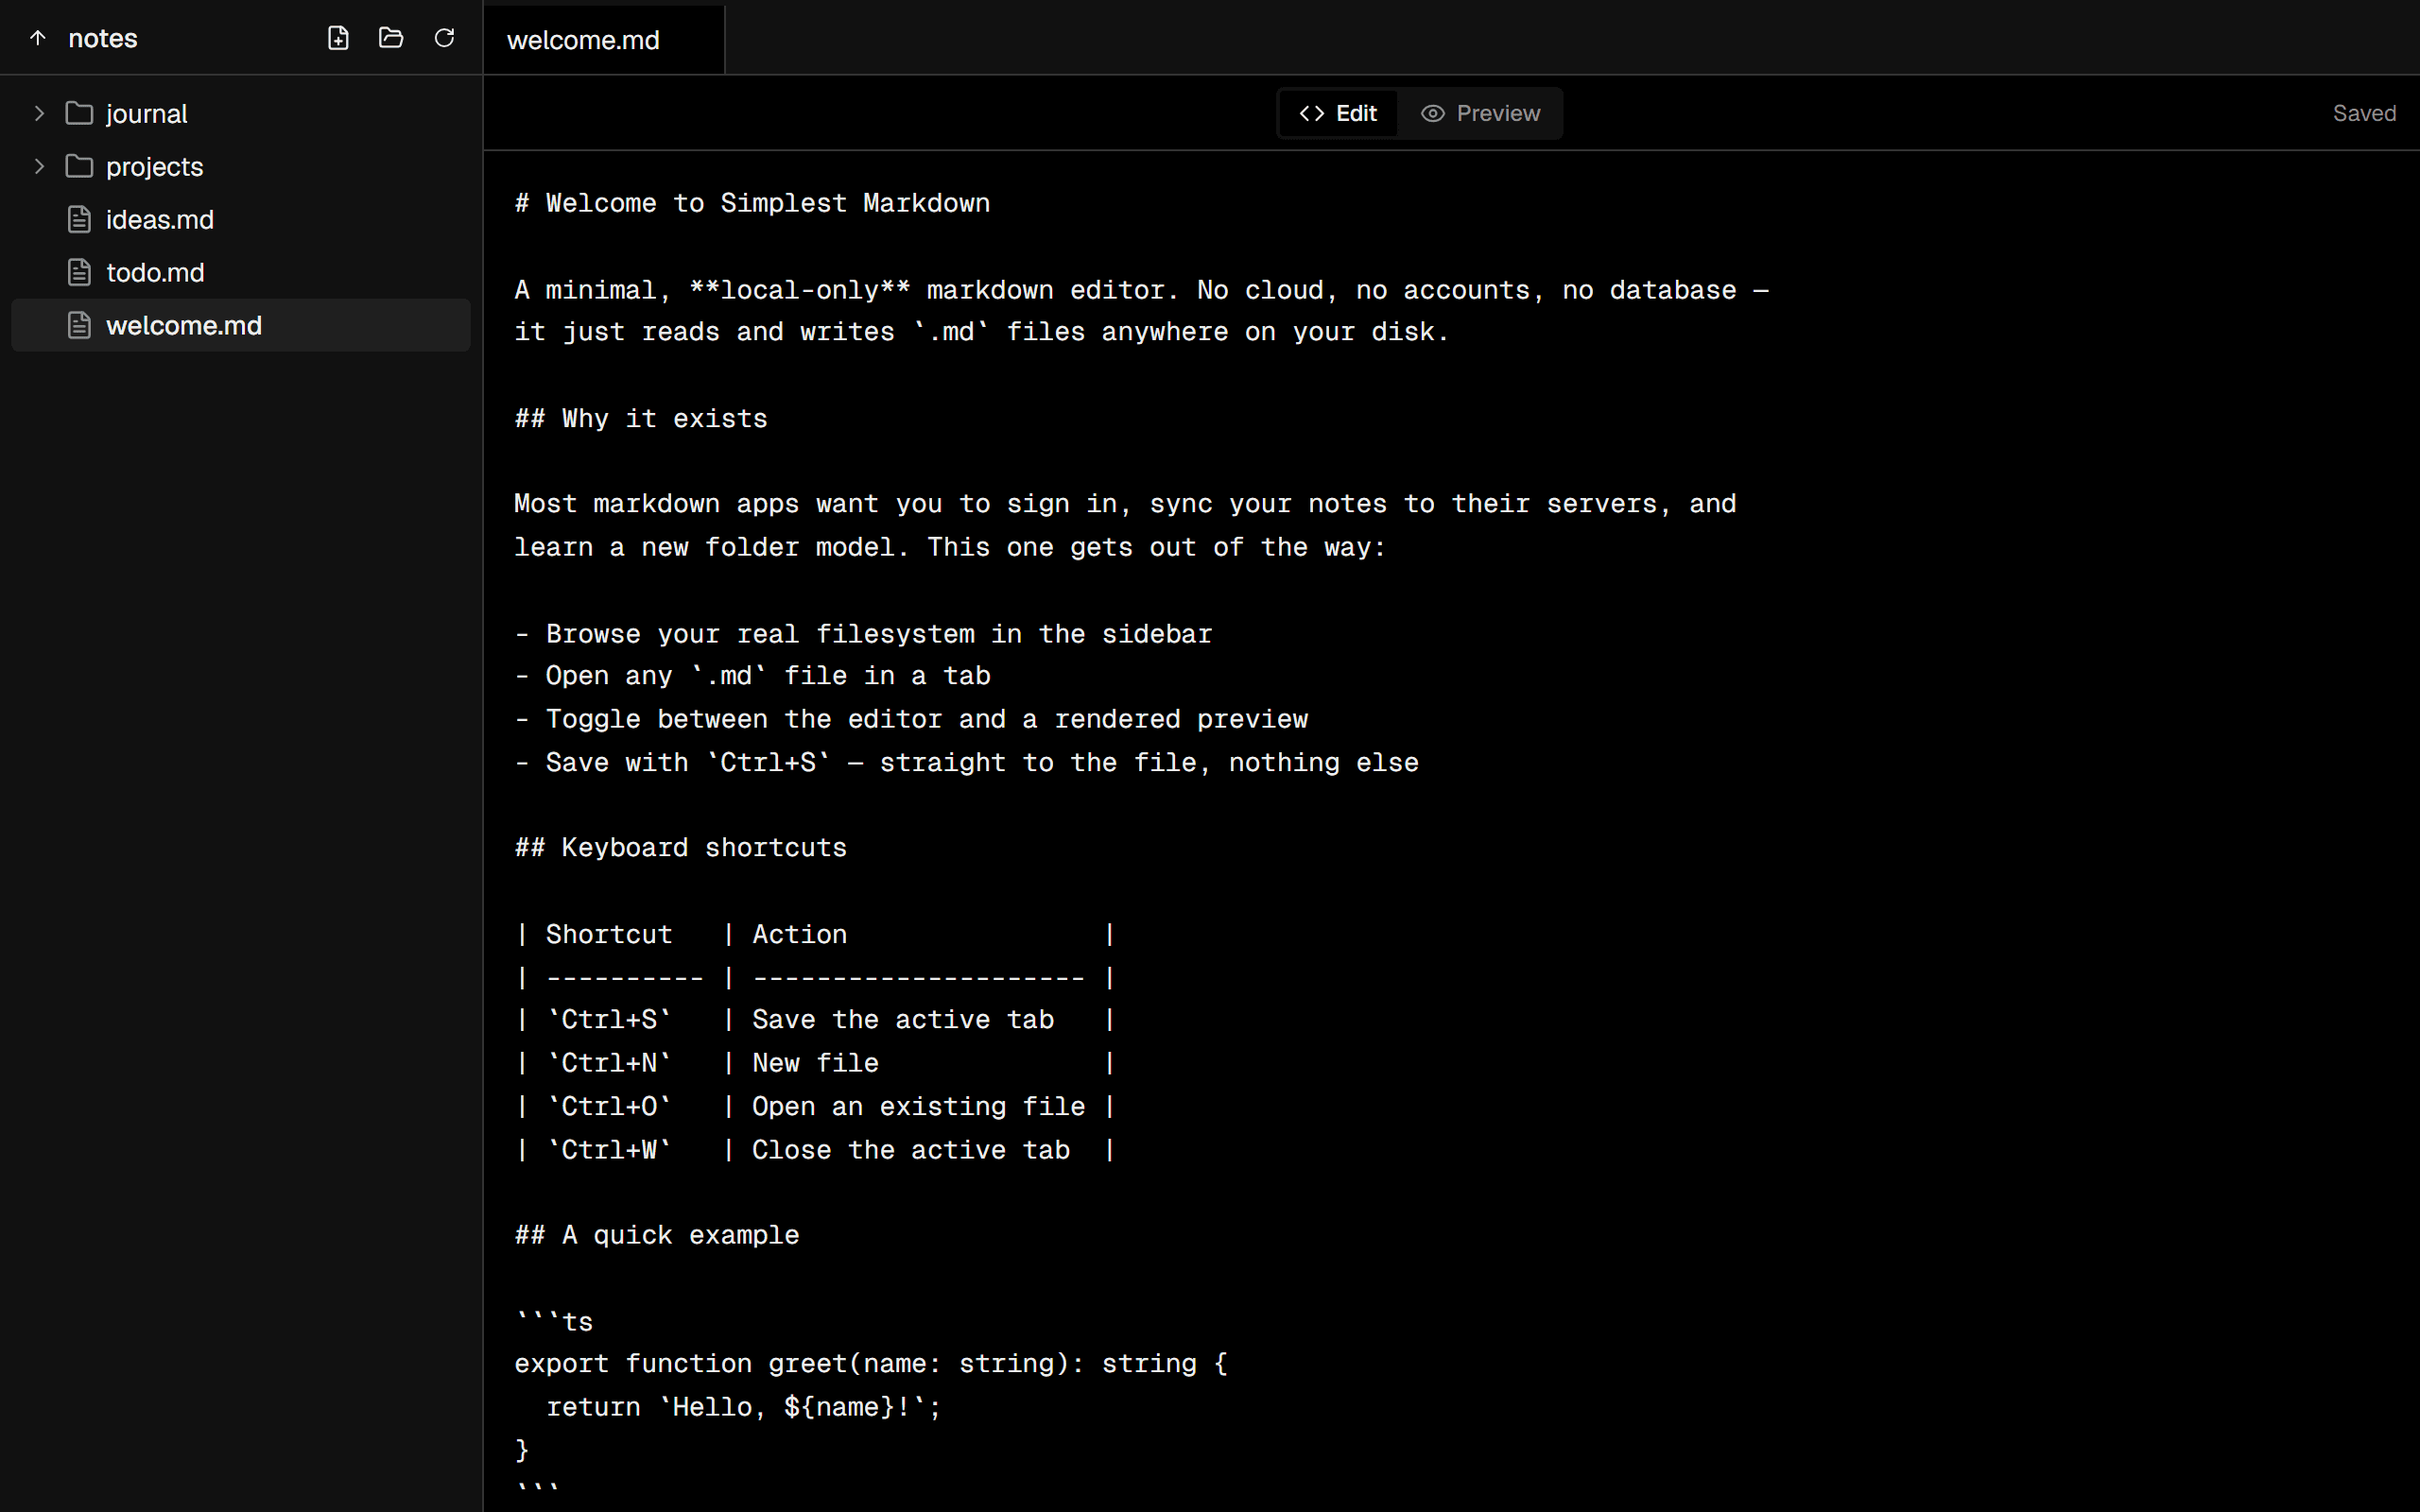
Task: Click the todo.md file icon
Action: (79, 272)
